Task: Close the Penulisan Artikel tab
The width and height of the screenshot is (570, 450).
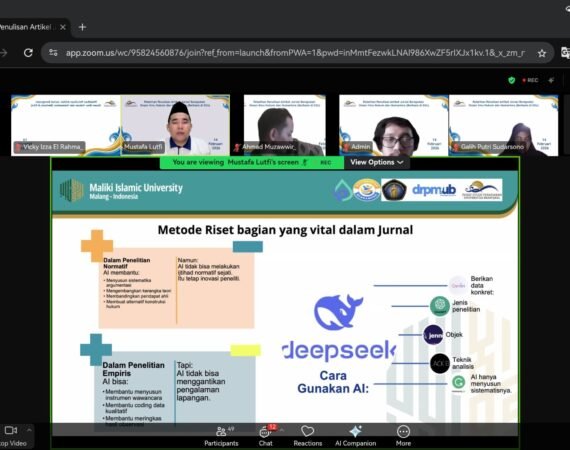Action: pyautogui.click(x=63, y=27)
